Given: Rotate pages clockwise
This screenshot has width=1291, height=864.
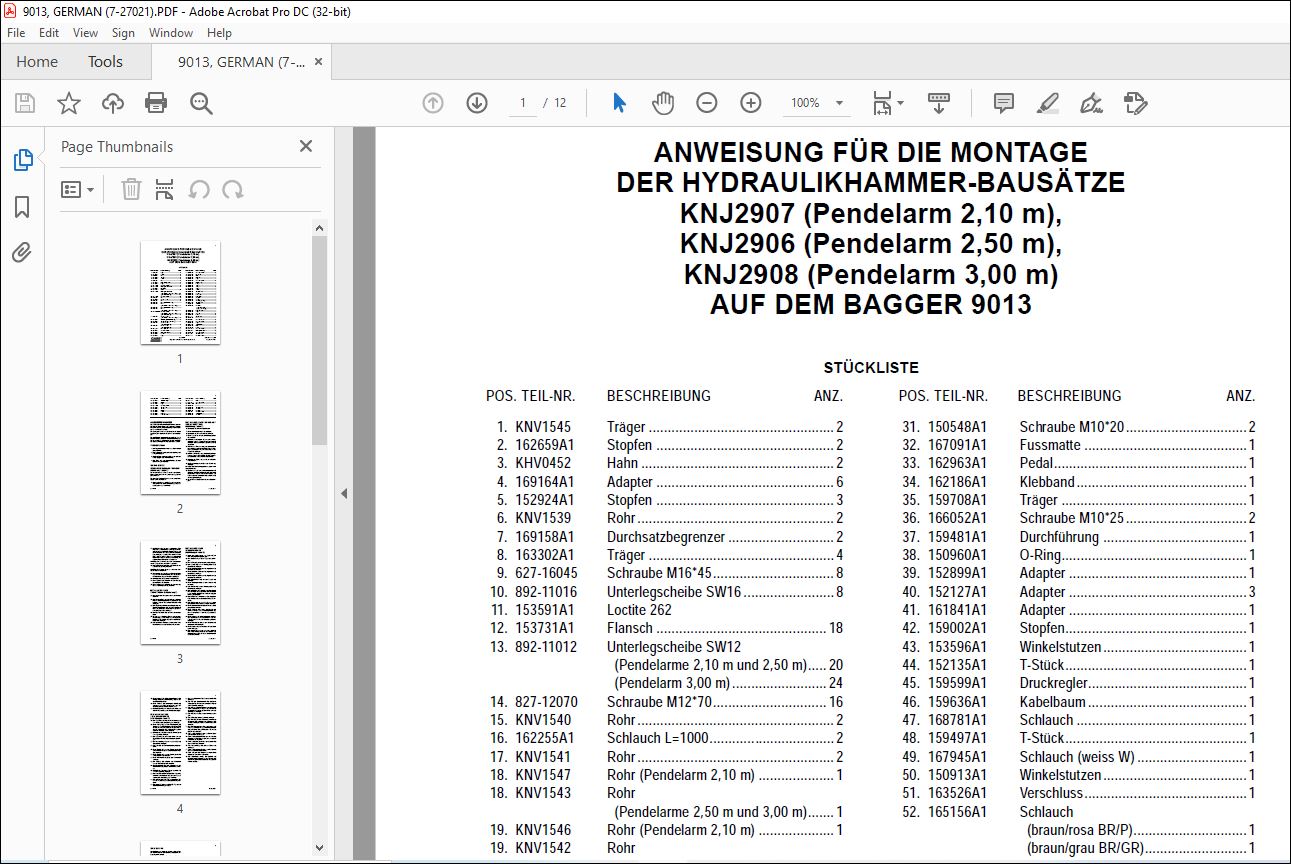Looking at the screenshot, I should click(233, 189).
